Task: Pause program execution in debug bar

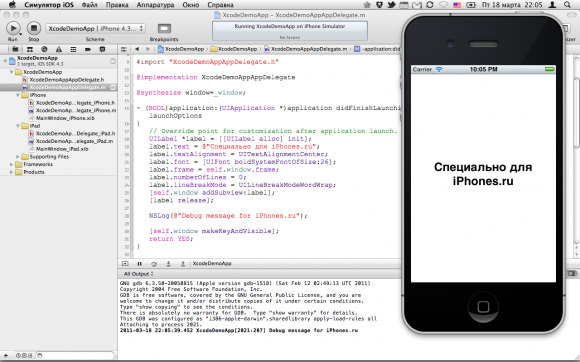Action: click(139, 264)
